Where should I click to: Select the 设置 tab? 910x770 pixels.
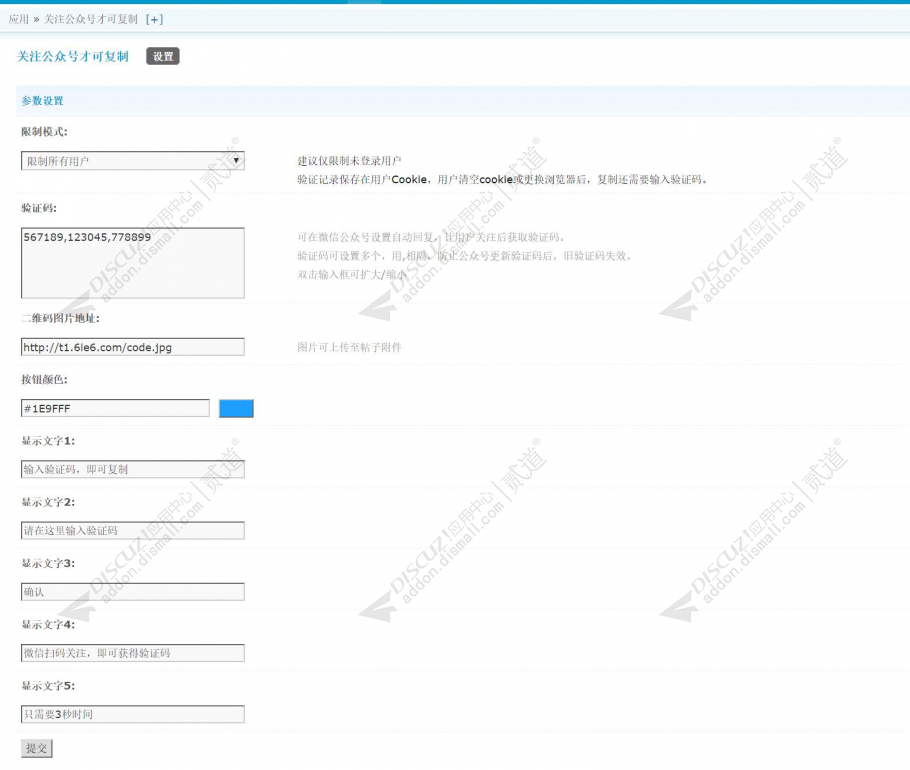163,56
